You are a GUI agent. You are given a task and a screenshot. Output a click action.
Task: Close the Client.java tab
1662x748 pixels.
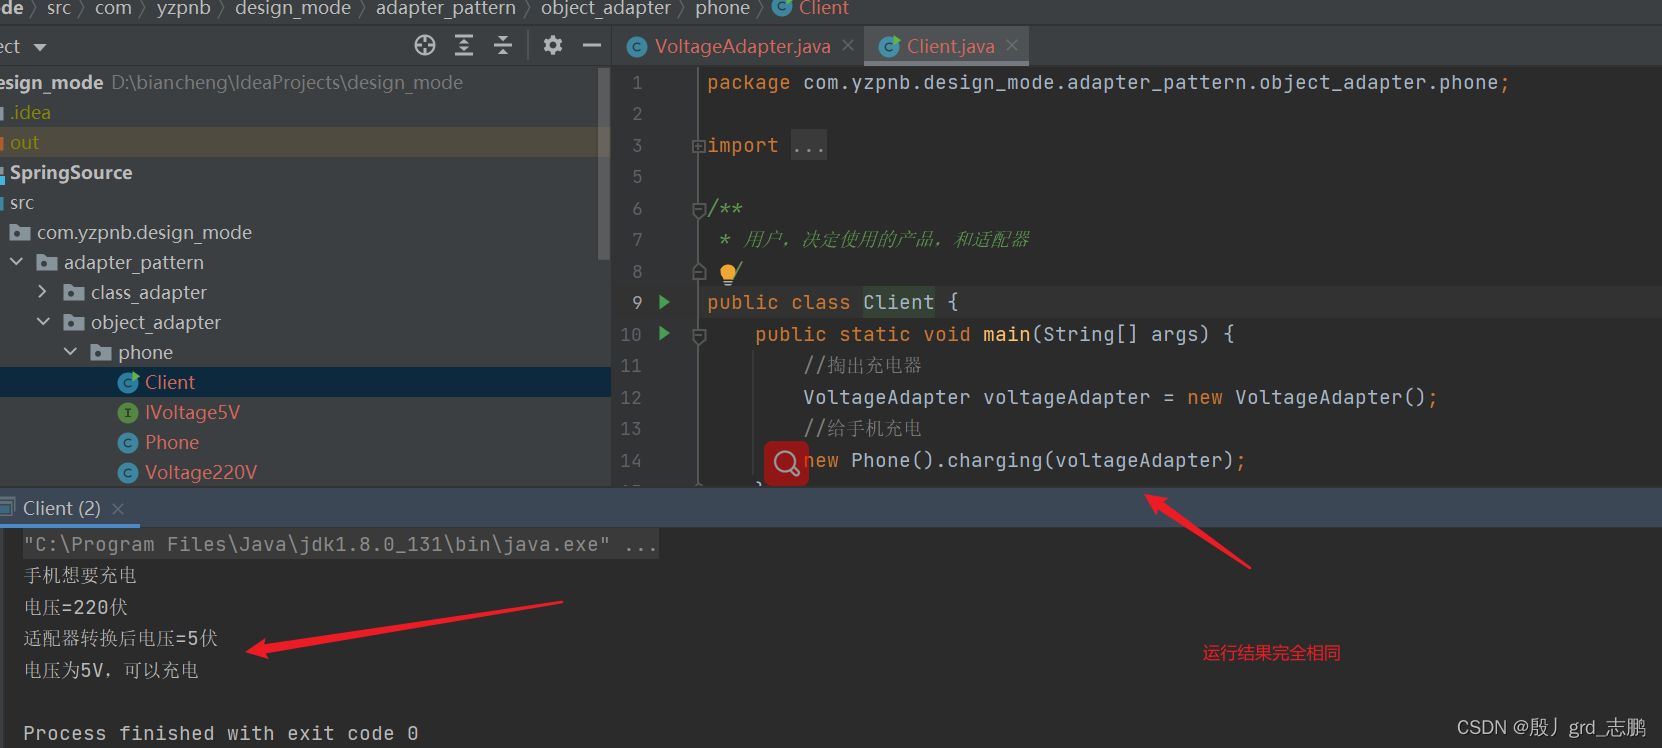(x=1012, y=45)
